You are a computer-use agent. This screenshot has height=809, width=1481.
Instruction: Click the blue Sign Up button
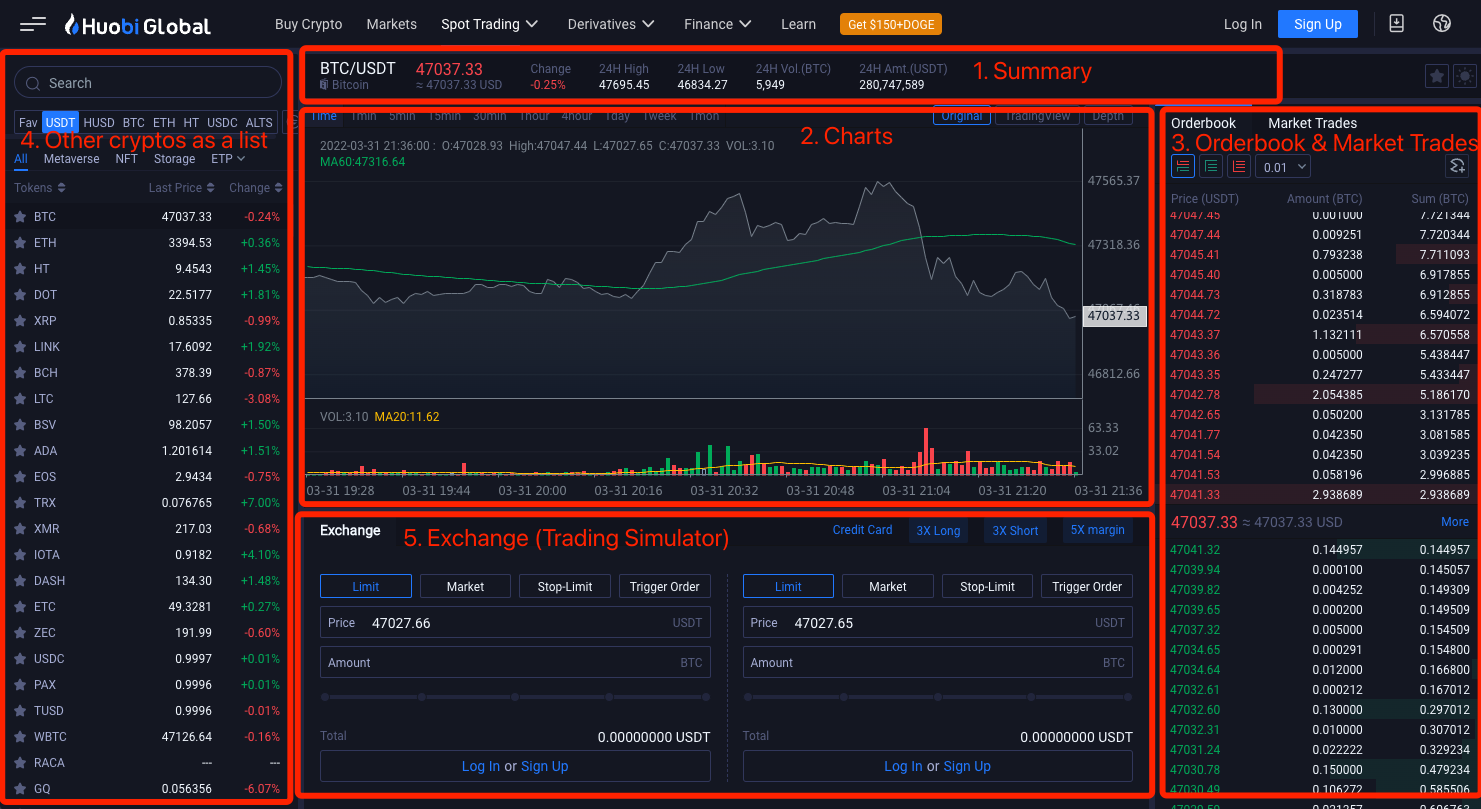pos(1317,24)
